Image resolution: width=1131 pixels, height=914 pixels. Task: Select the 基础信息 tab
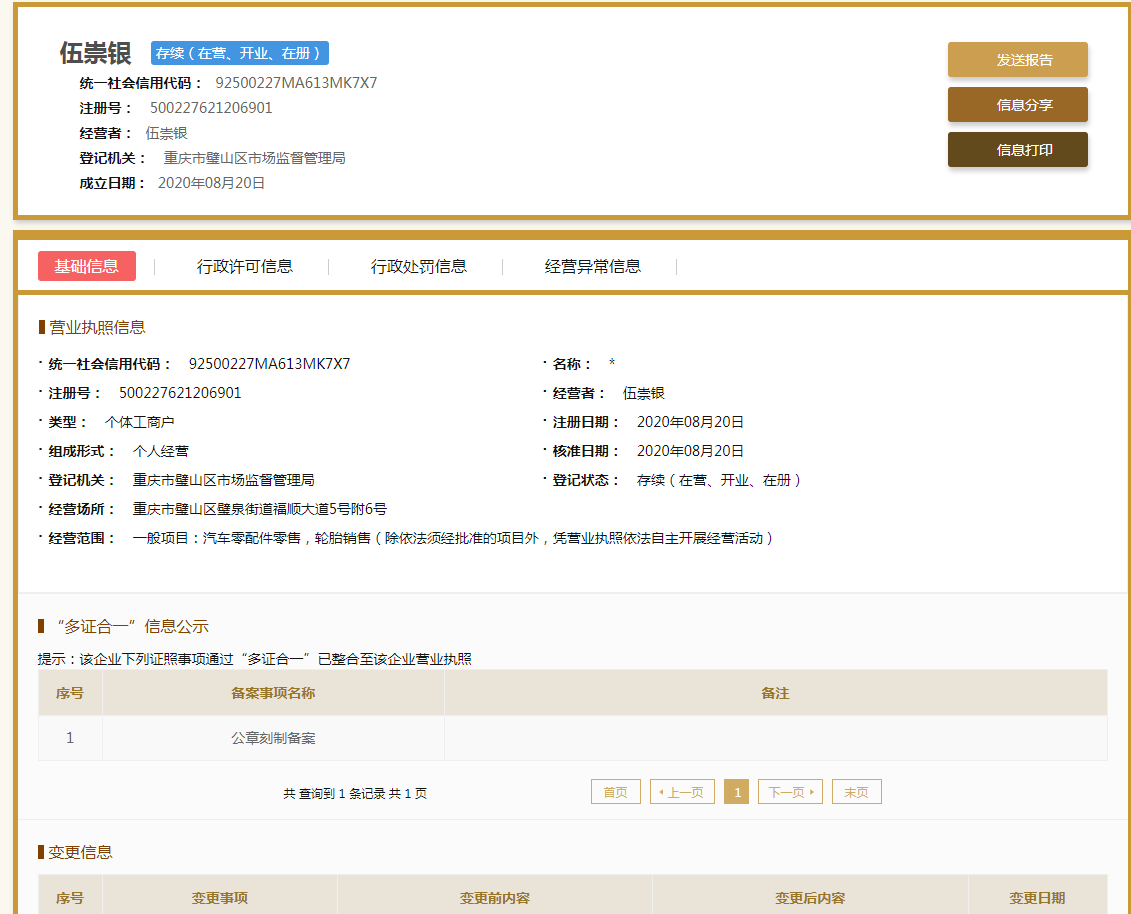pyautogui.click(x=87, y=266)
